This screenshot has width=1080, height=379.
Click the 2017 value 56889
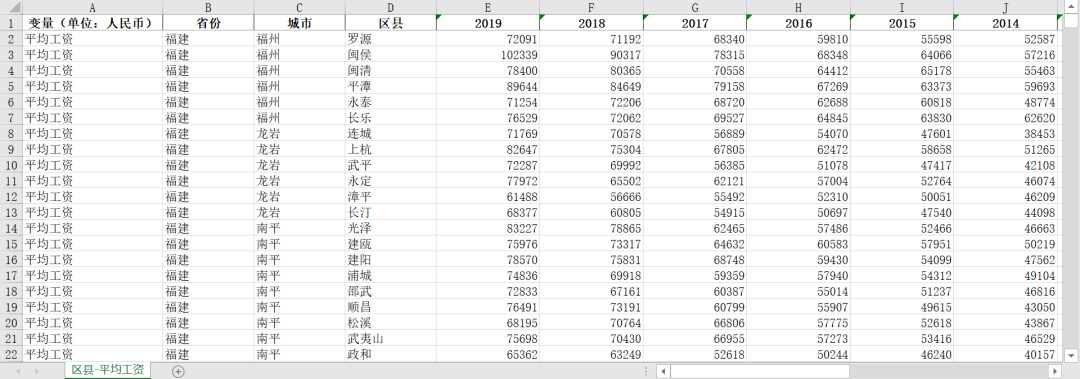coord(695,134)
